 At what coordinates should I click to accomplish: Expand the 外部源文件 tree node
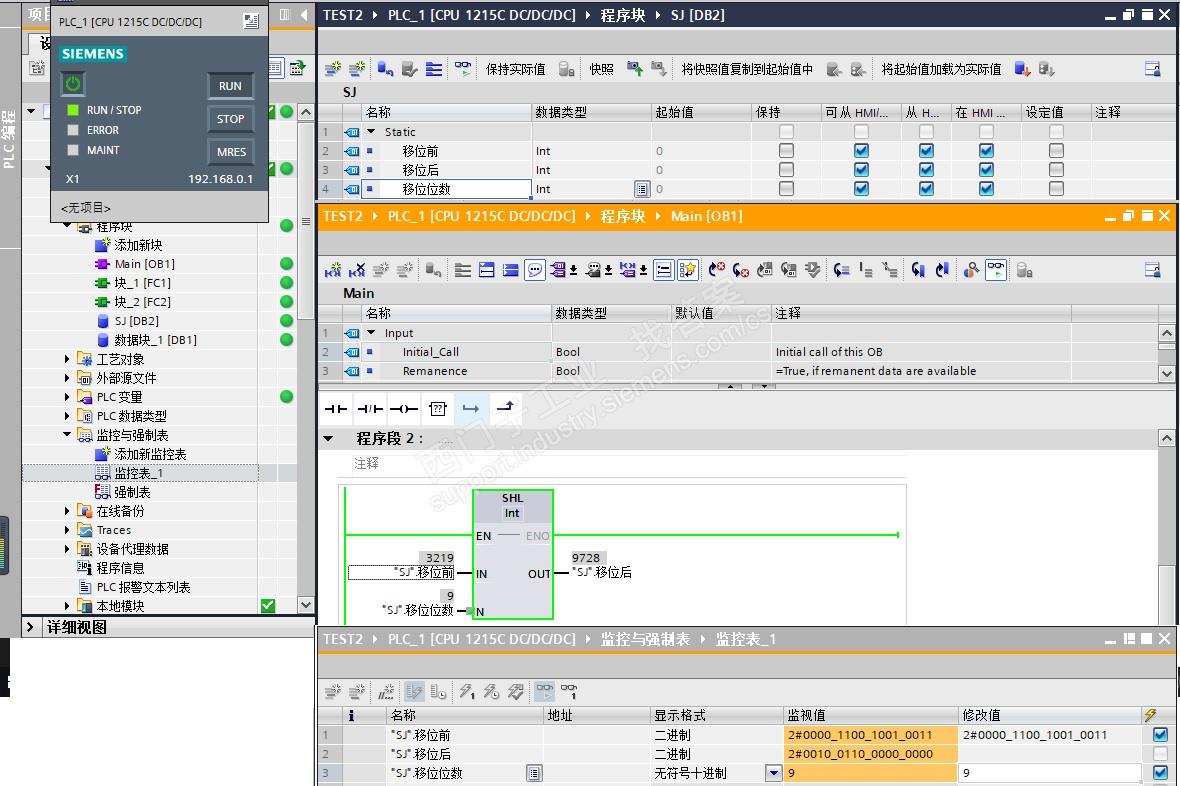pyautogui.click(x=67, y=378)
